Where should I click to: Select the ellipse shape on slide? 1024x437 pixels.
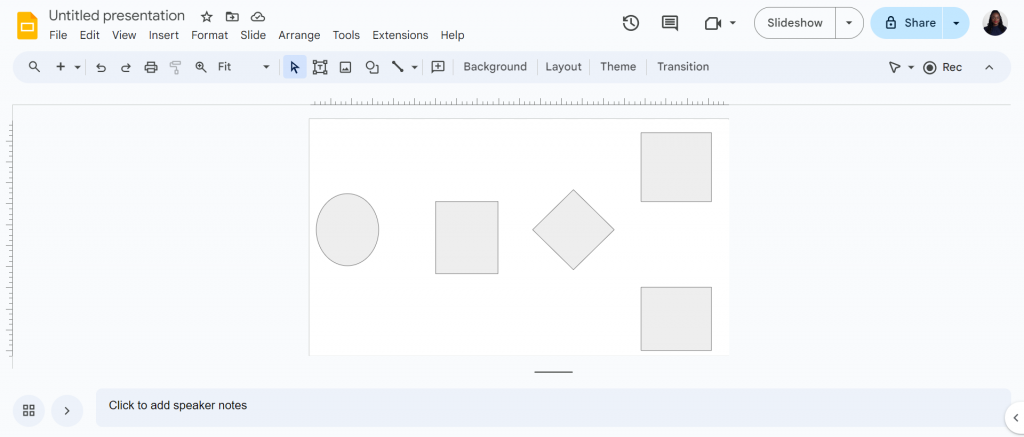tap(347, 229)
